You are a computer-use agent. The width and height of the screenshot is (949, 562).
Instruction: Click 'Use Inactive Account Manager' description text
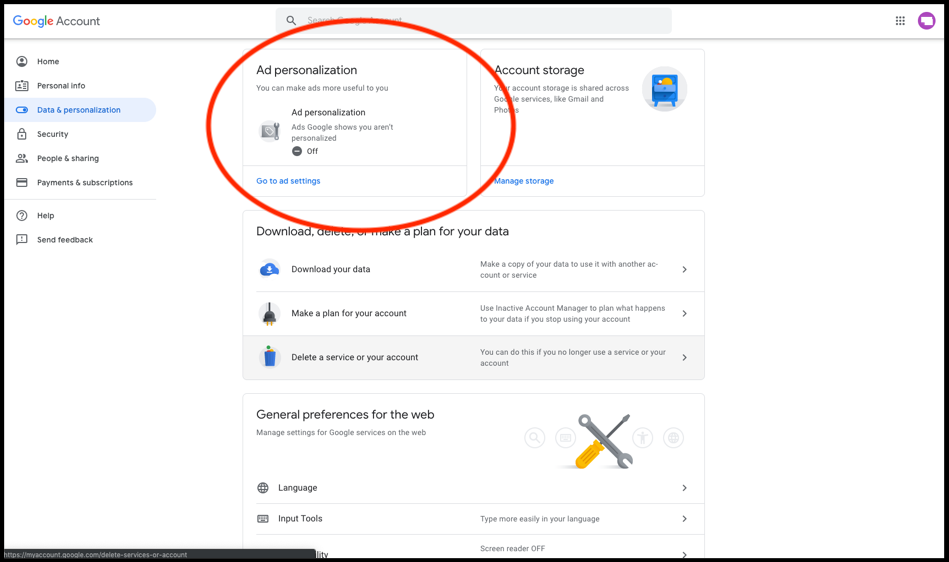click(x=573, y=313)
